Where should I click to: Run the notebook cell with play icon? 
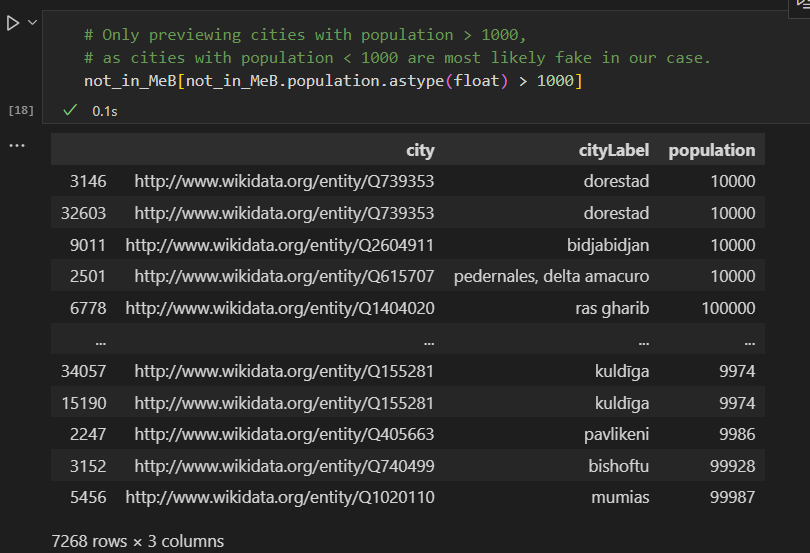[13, 23]
